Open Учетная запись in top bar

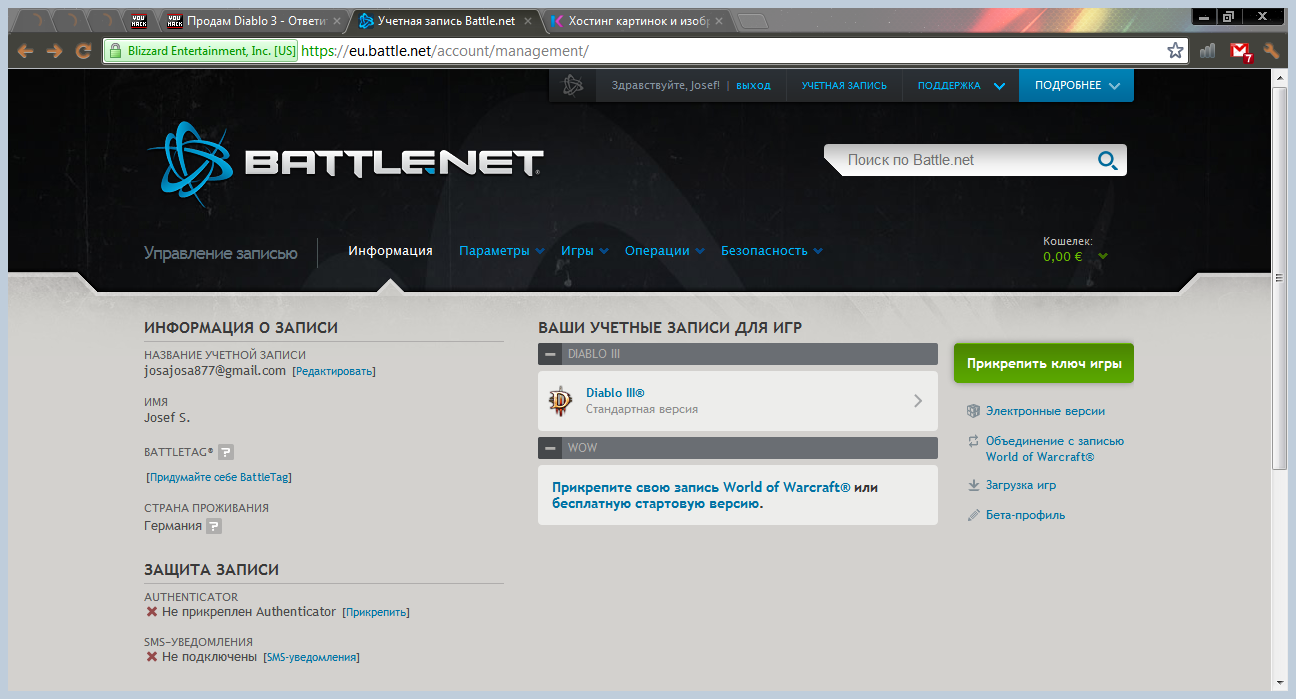pyautogui.click(x=844, y=86)
